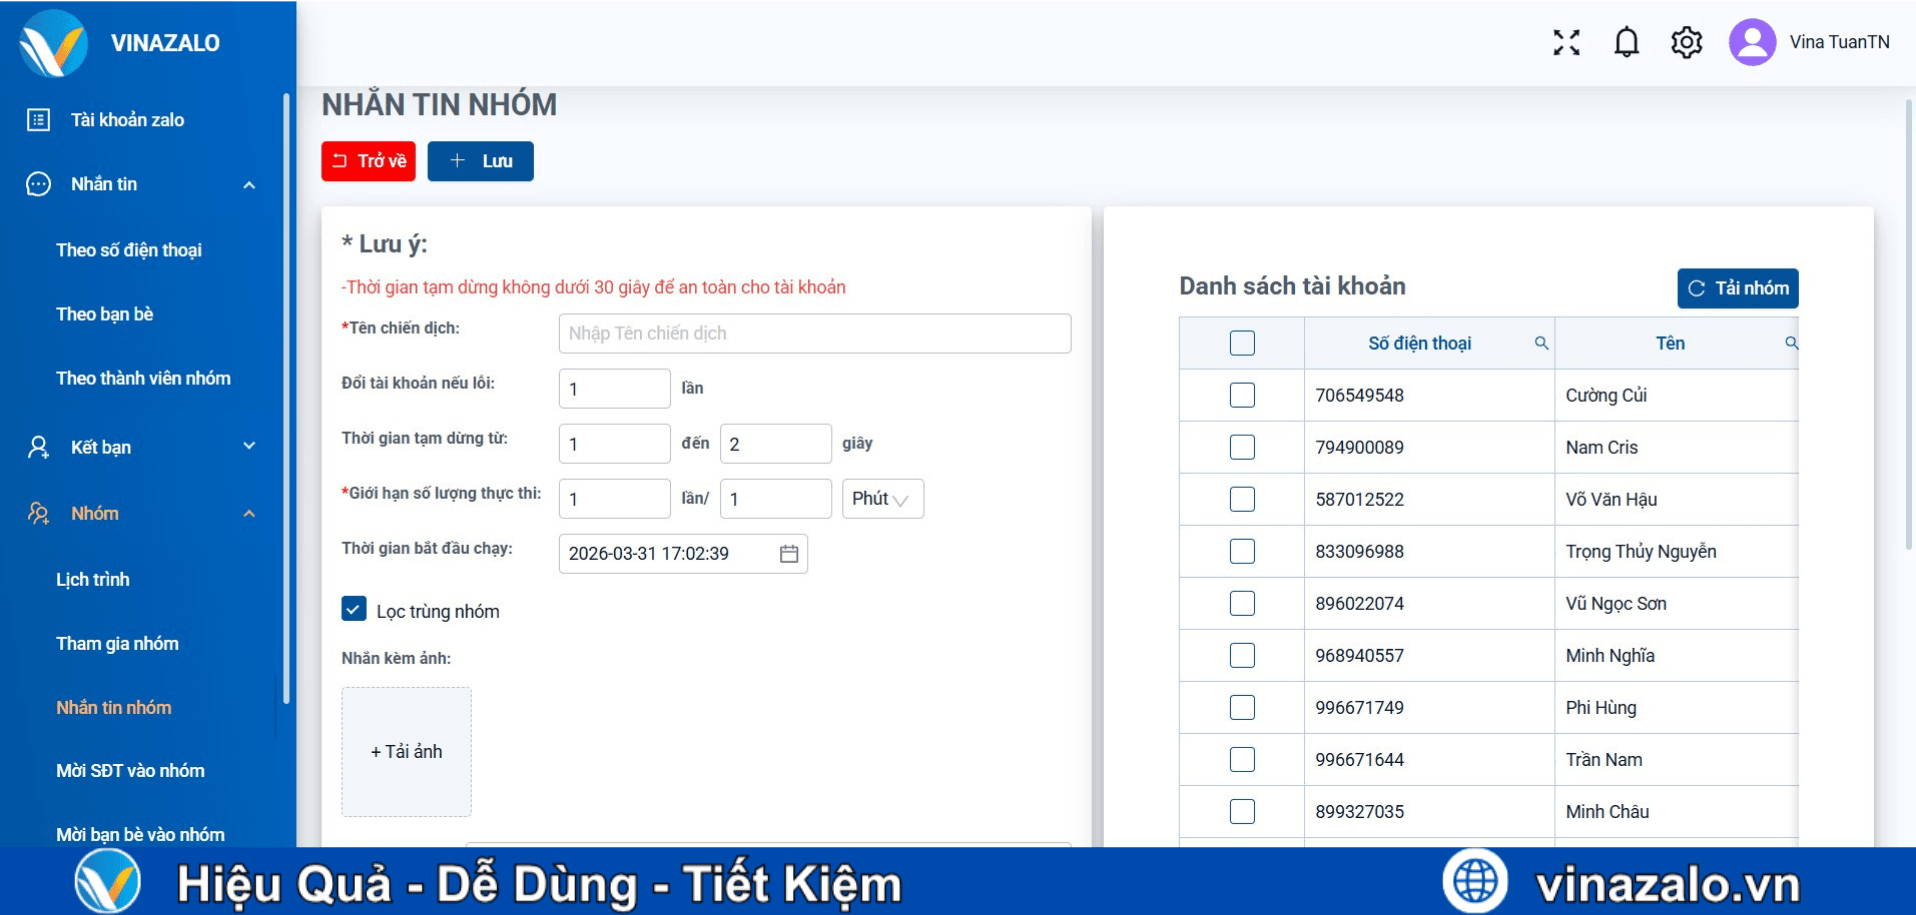Search the Tên column

(x=1791, y=343)
